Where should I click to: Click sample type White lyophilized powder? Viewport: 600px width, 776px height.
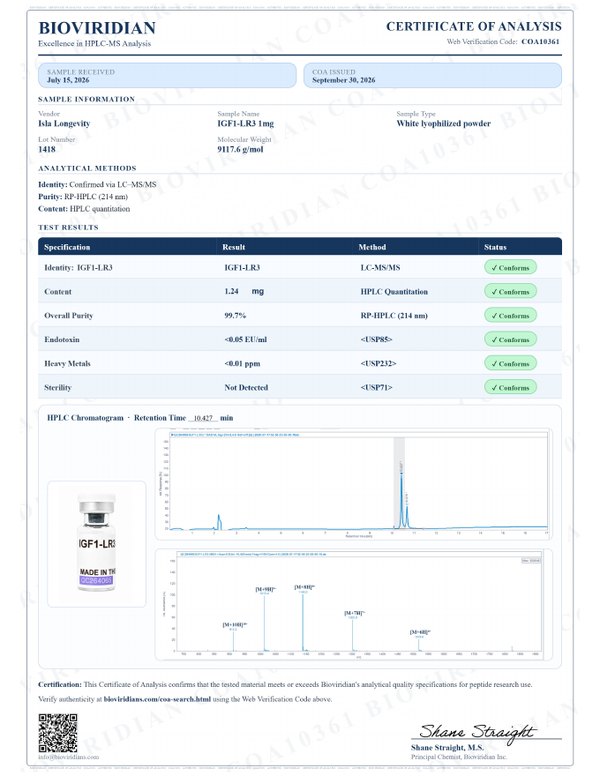pyautogui.click(x=444, y=124)
